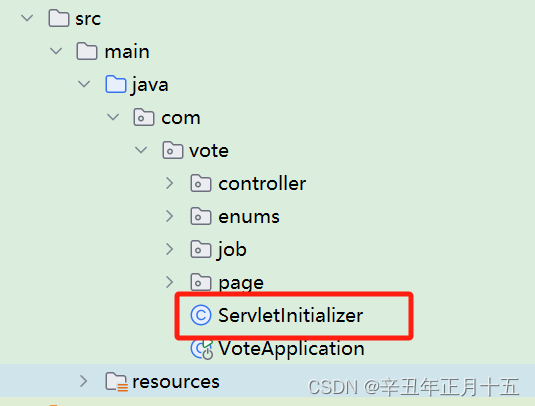
Task: Click the controller package icon
Action: [x=201, y=183]
